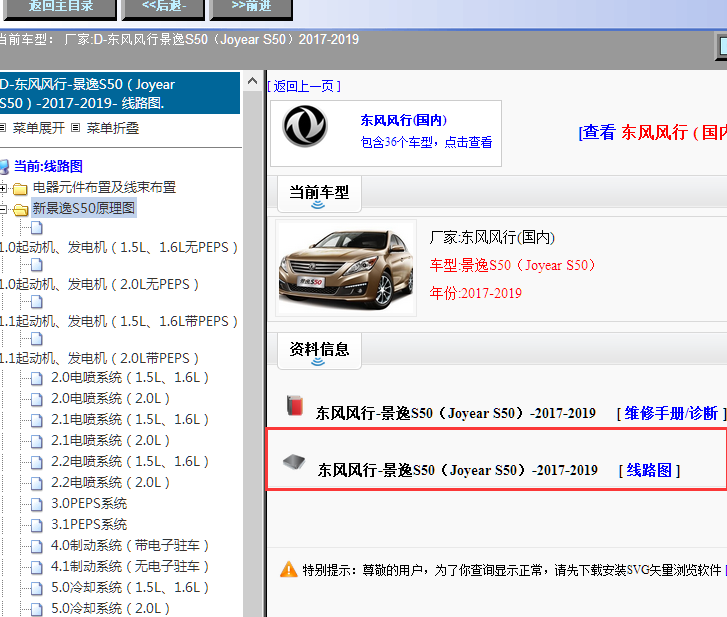Click document icon beside 4.0制动系统

[x=37, y=547]
